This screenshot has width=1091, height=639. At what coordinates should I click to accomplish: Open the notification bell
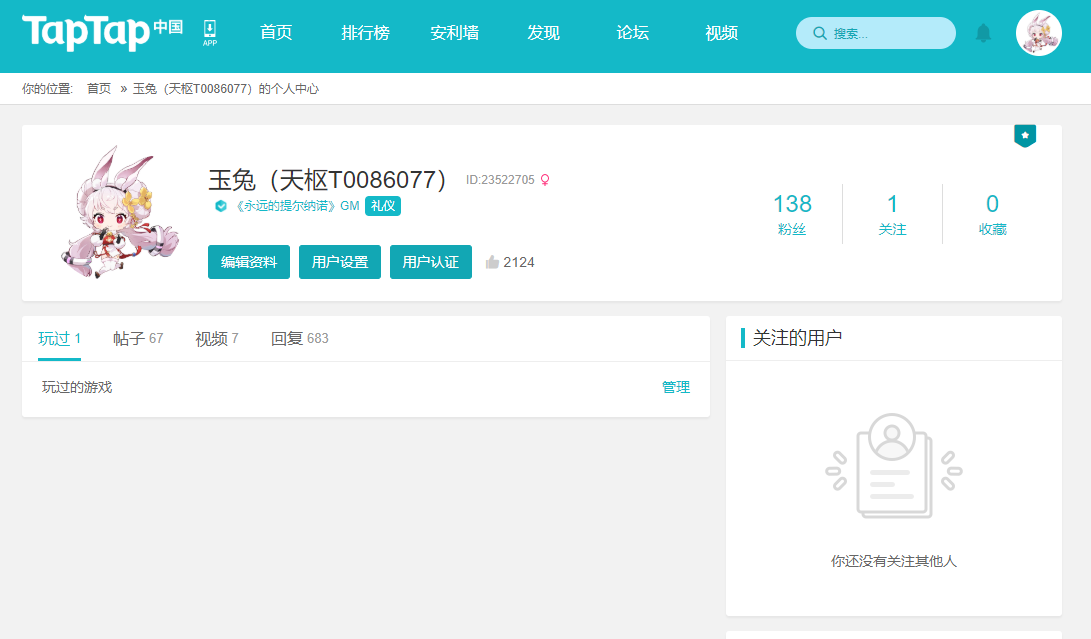click(x=983, y=33)
